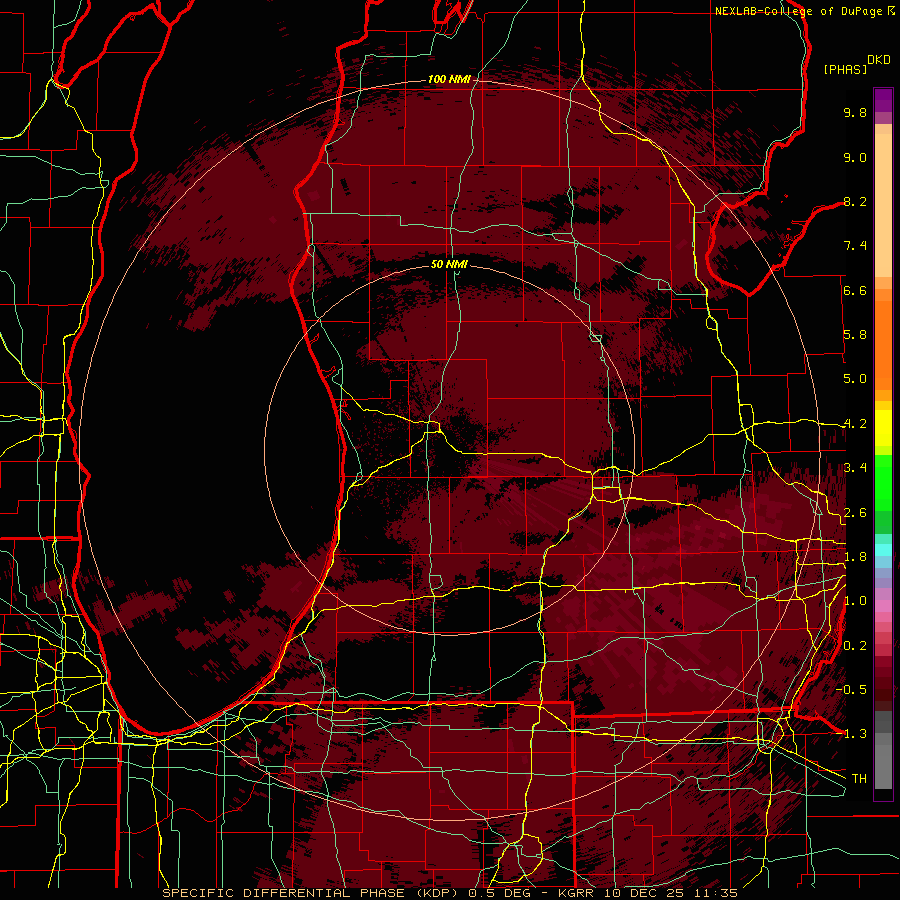Click the 5.0 value on the scale
900x900 pixels.
pos(855,379)
